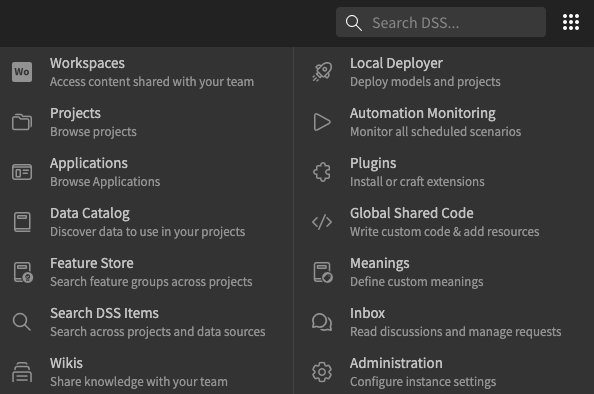Screen dimensions: 594x394
Task: Click 'Browse projects' description
Action: click(x=93, y=132)
